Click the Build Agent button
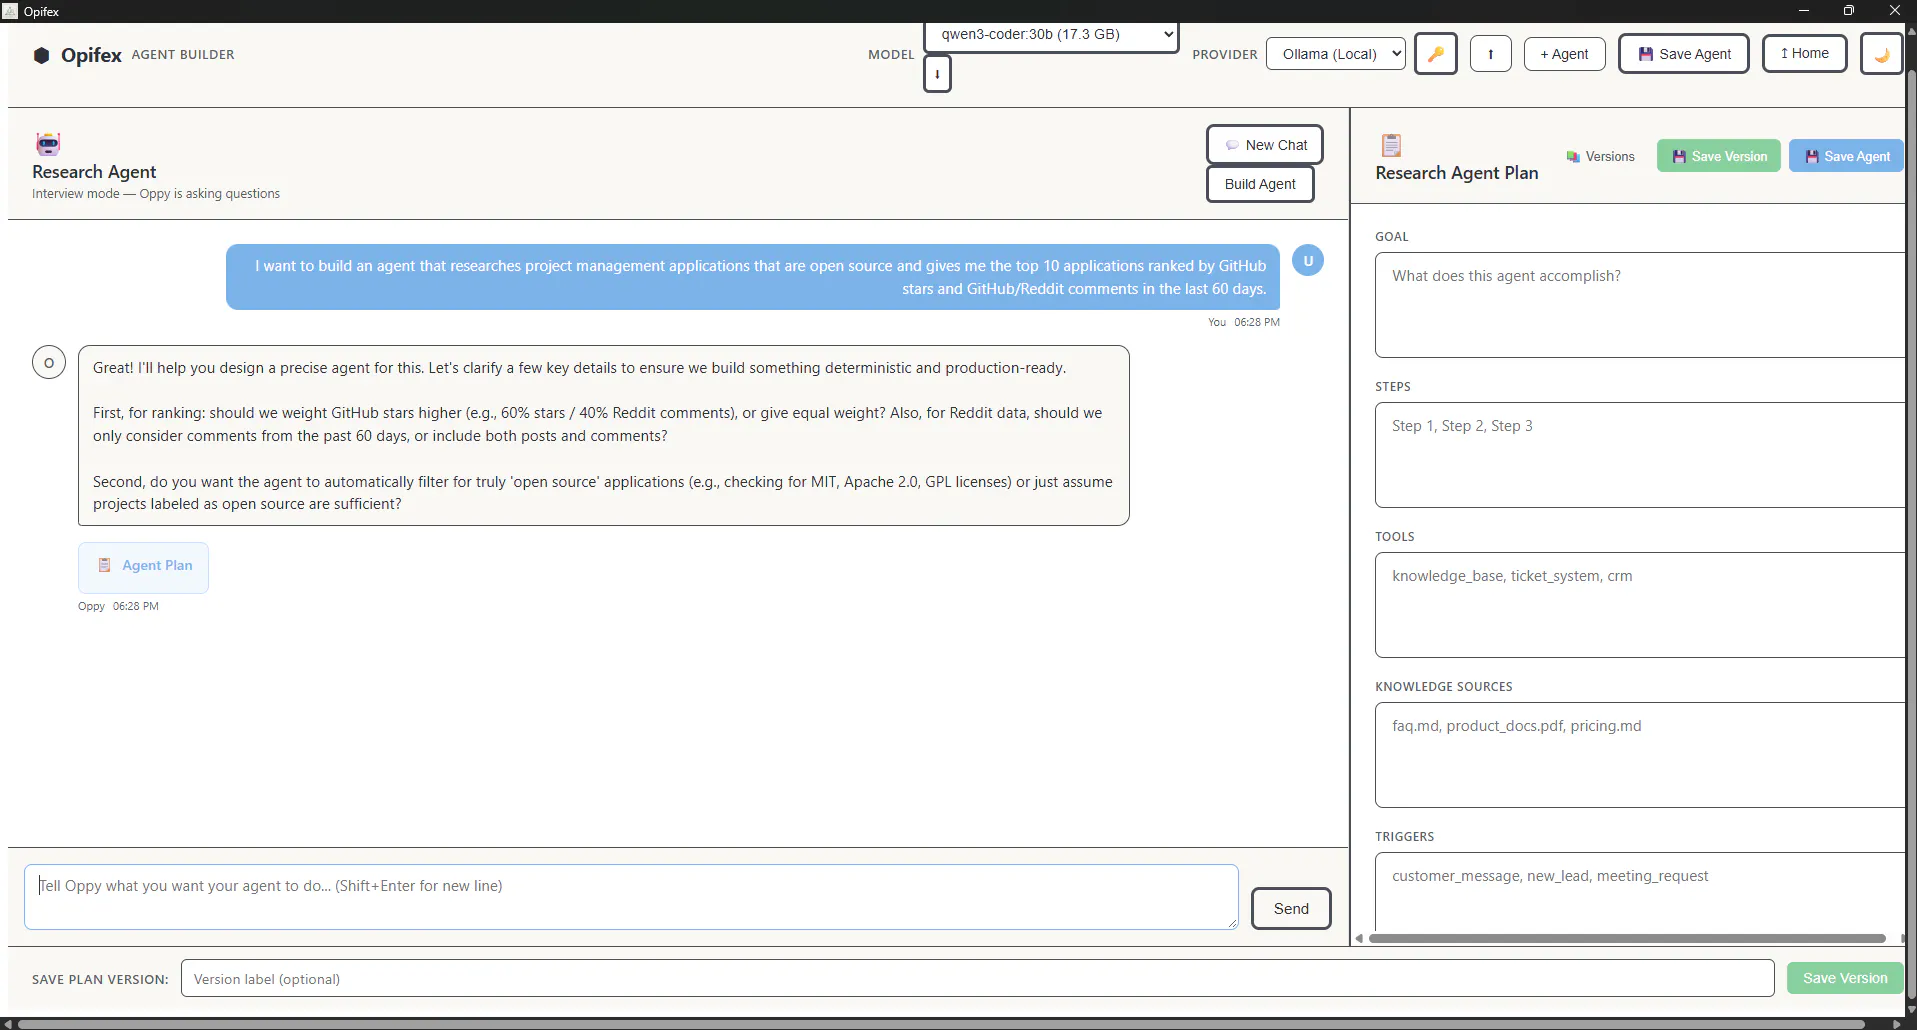 tap(1259, 184)
